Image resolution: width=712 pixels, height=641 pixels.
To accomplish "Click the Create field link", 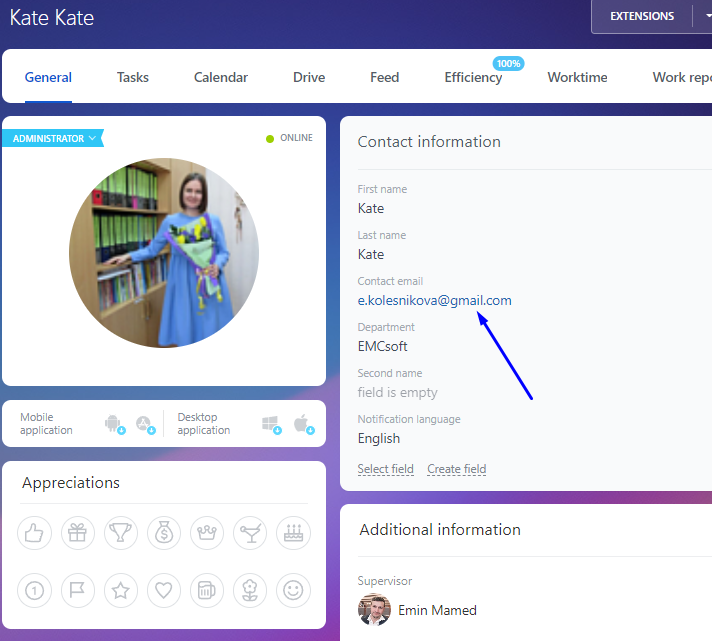I will (x=456, y=469).
